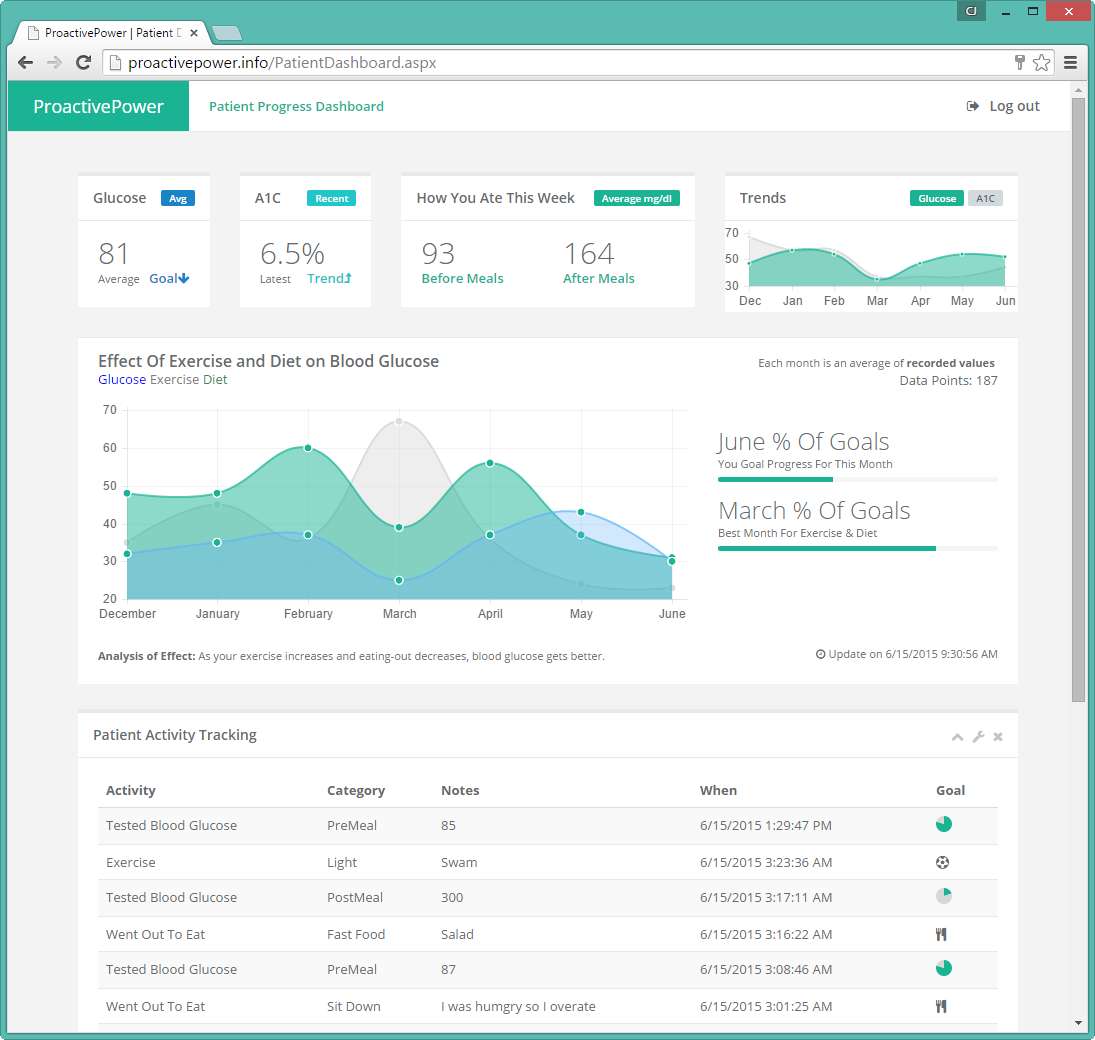Close the Patient Activity Tracking panel
1095x1040 pixels.
point(998,737)
